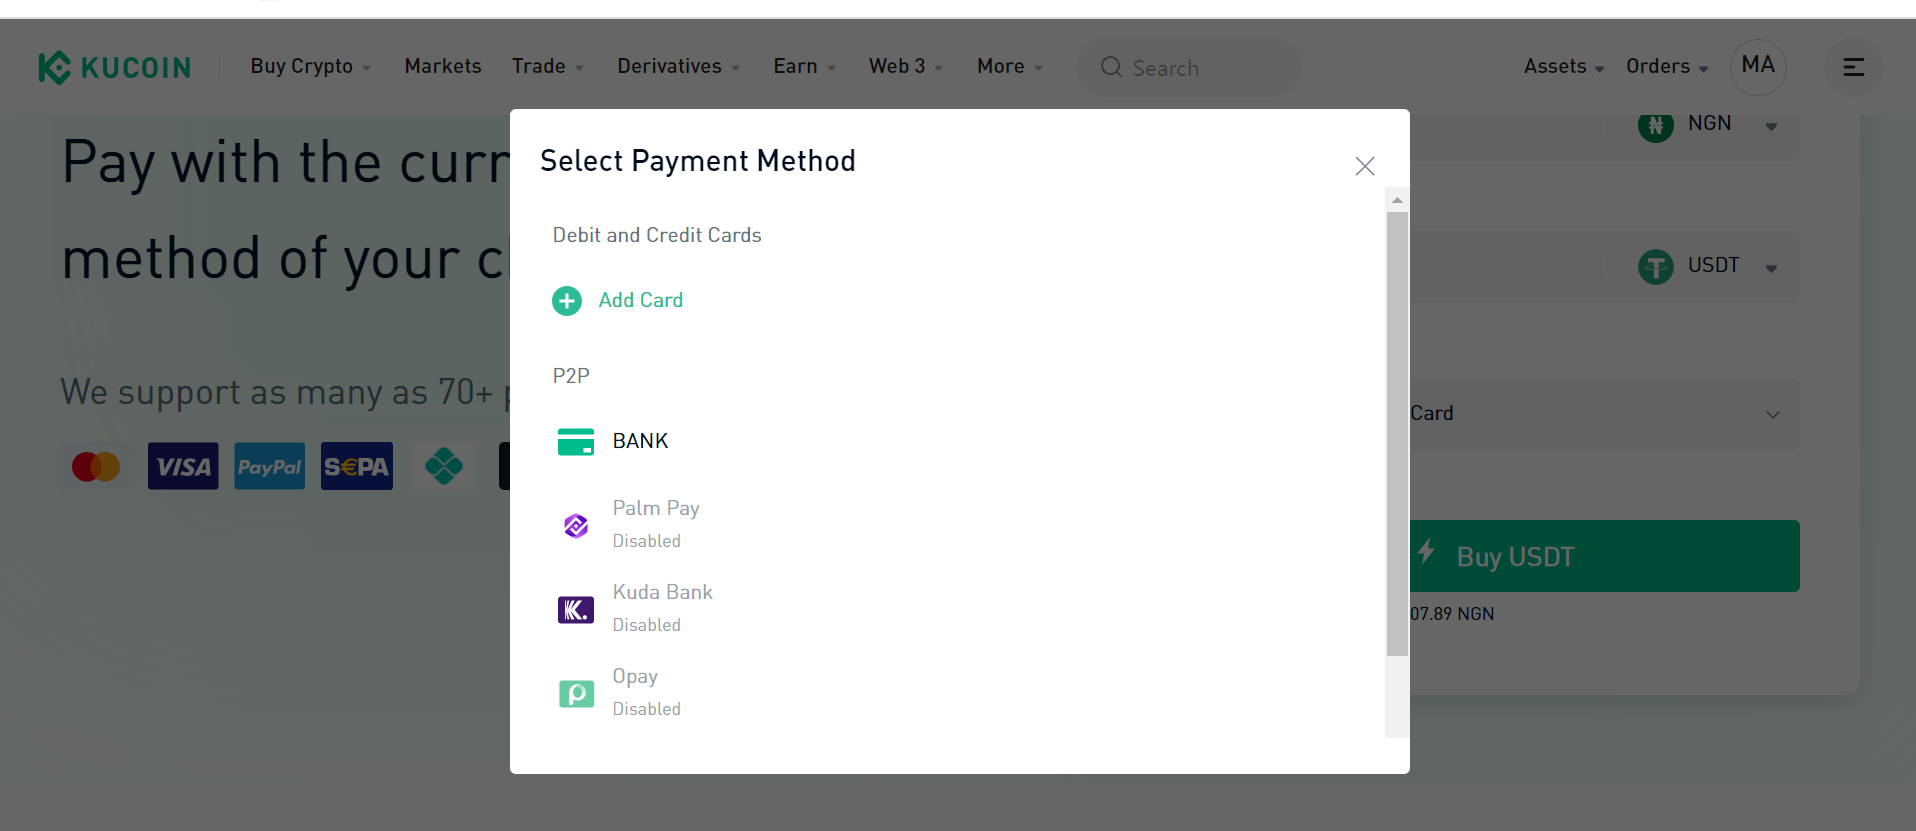The width and height of the screenshot is (1916, 831).
Task: Open the Derivatives dropdown menu
Action: [x=679, y=67]
